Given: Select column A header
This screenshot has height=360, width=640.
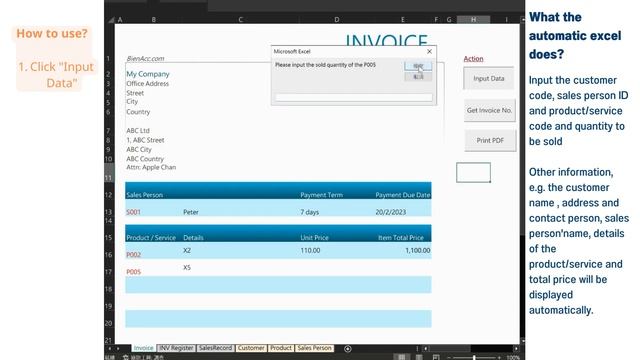Looking at the screenshot, I should pyautogui.click(x=120, y=19).
